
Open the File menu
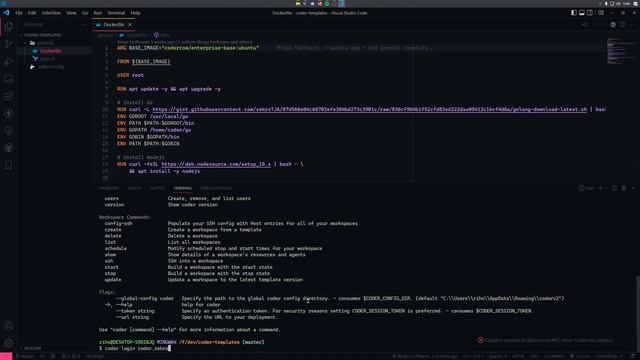19,13
